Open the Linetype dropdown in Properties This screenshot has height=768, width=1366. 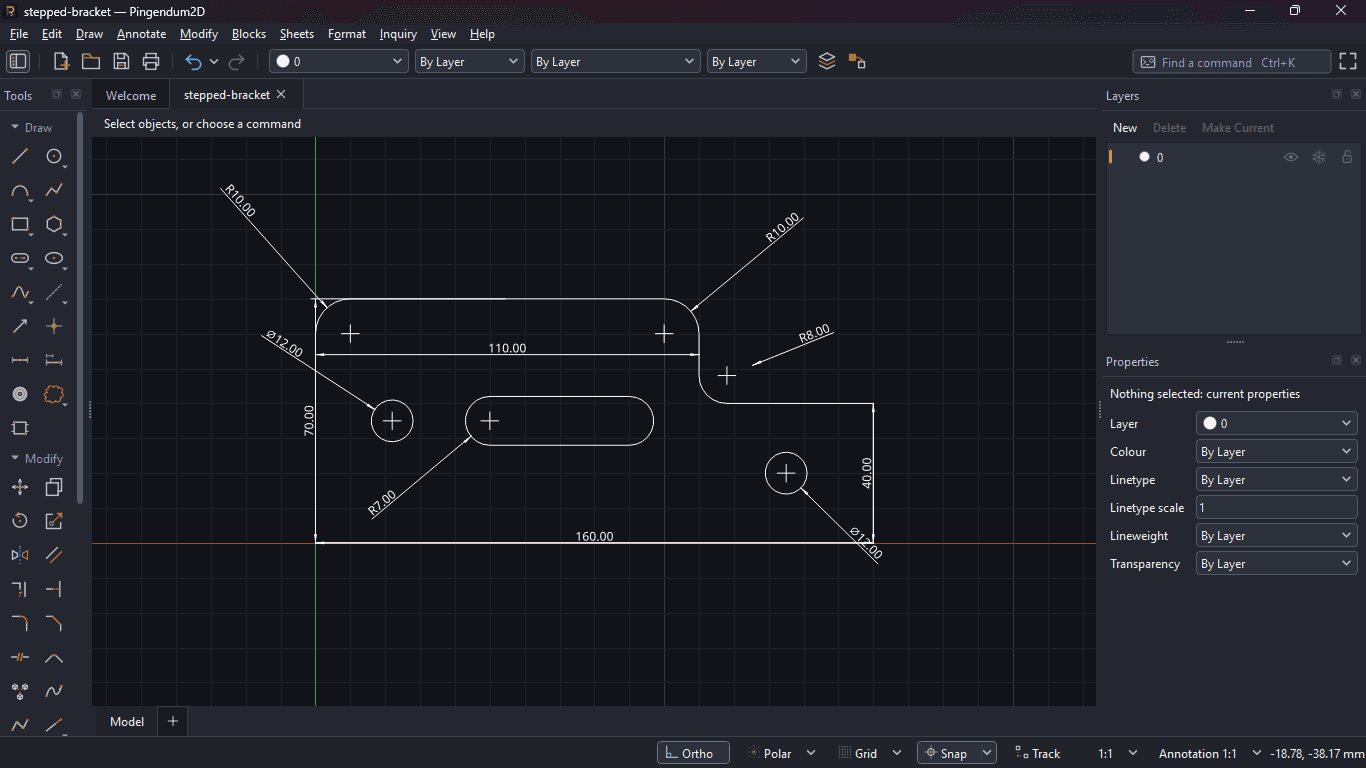click(x=1277, y=480)
